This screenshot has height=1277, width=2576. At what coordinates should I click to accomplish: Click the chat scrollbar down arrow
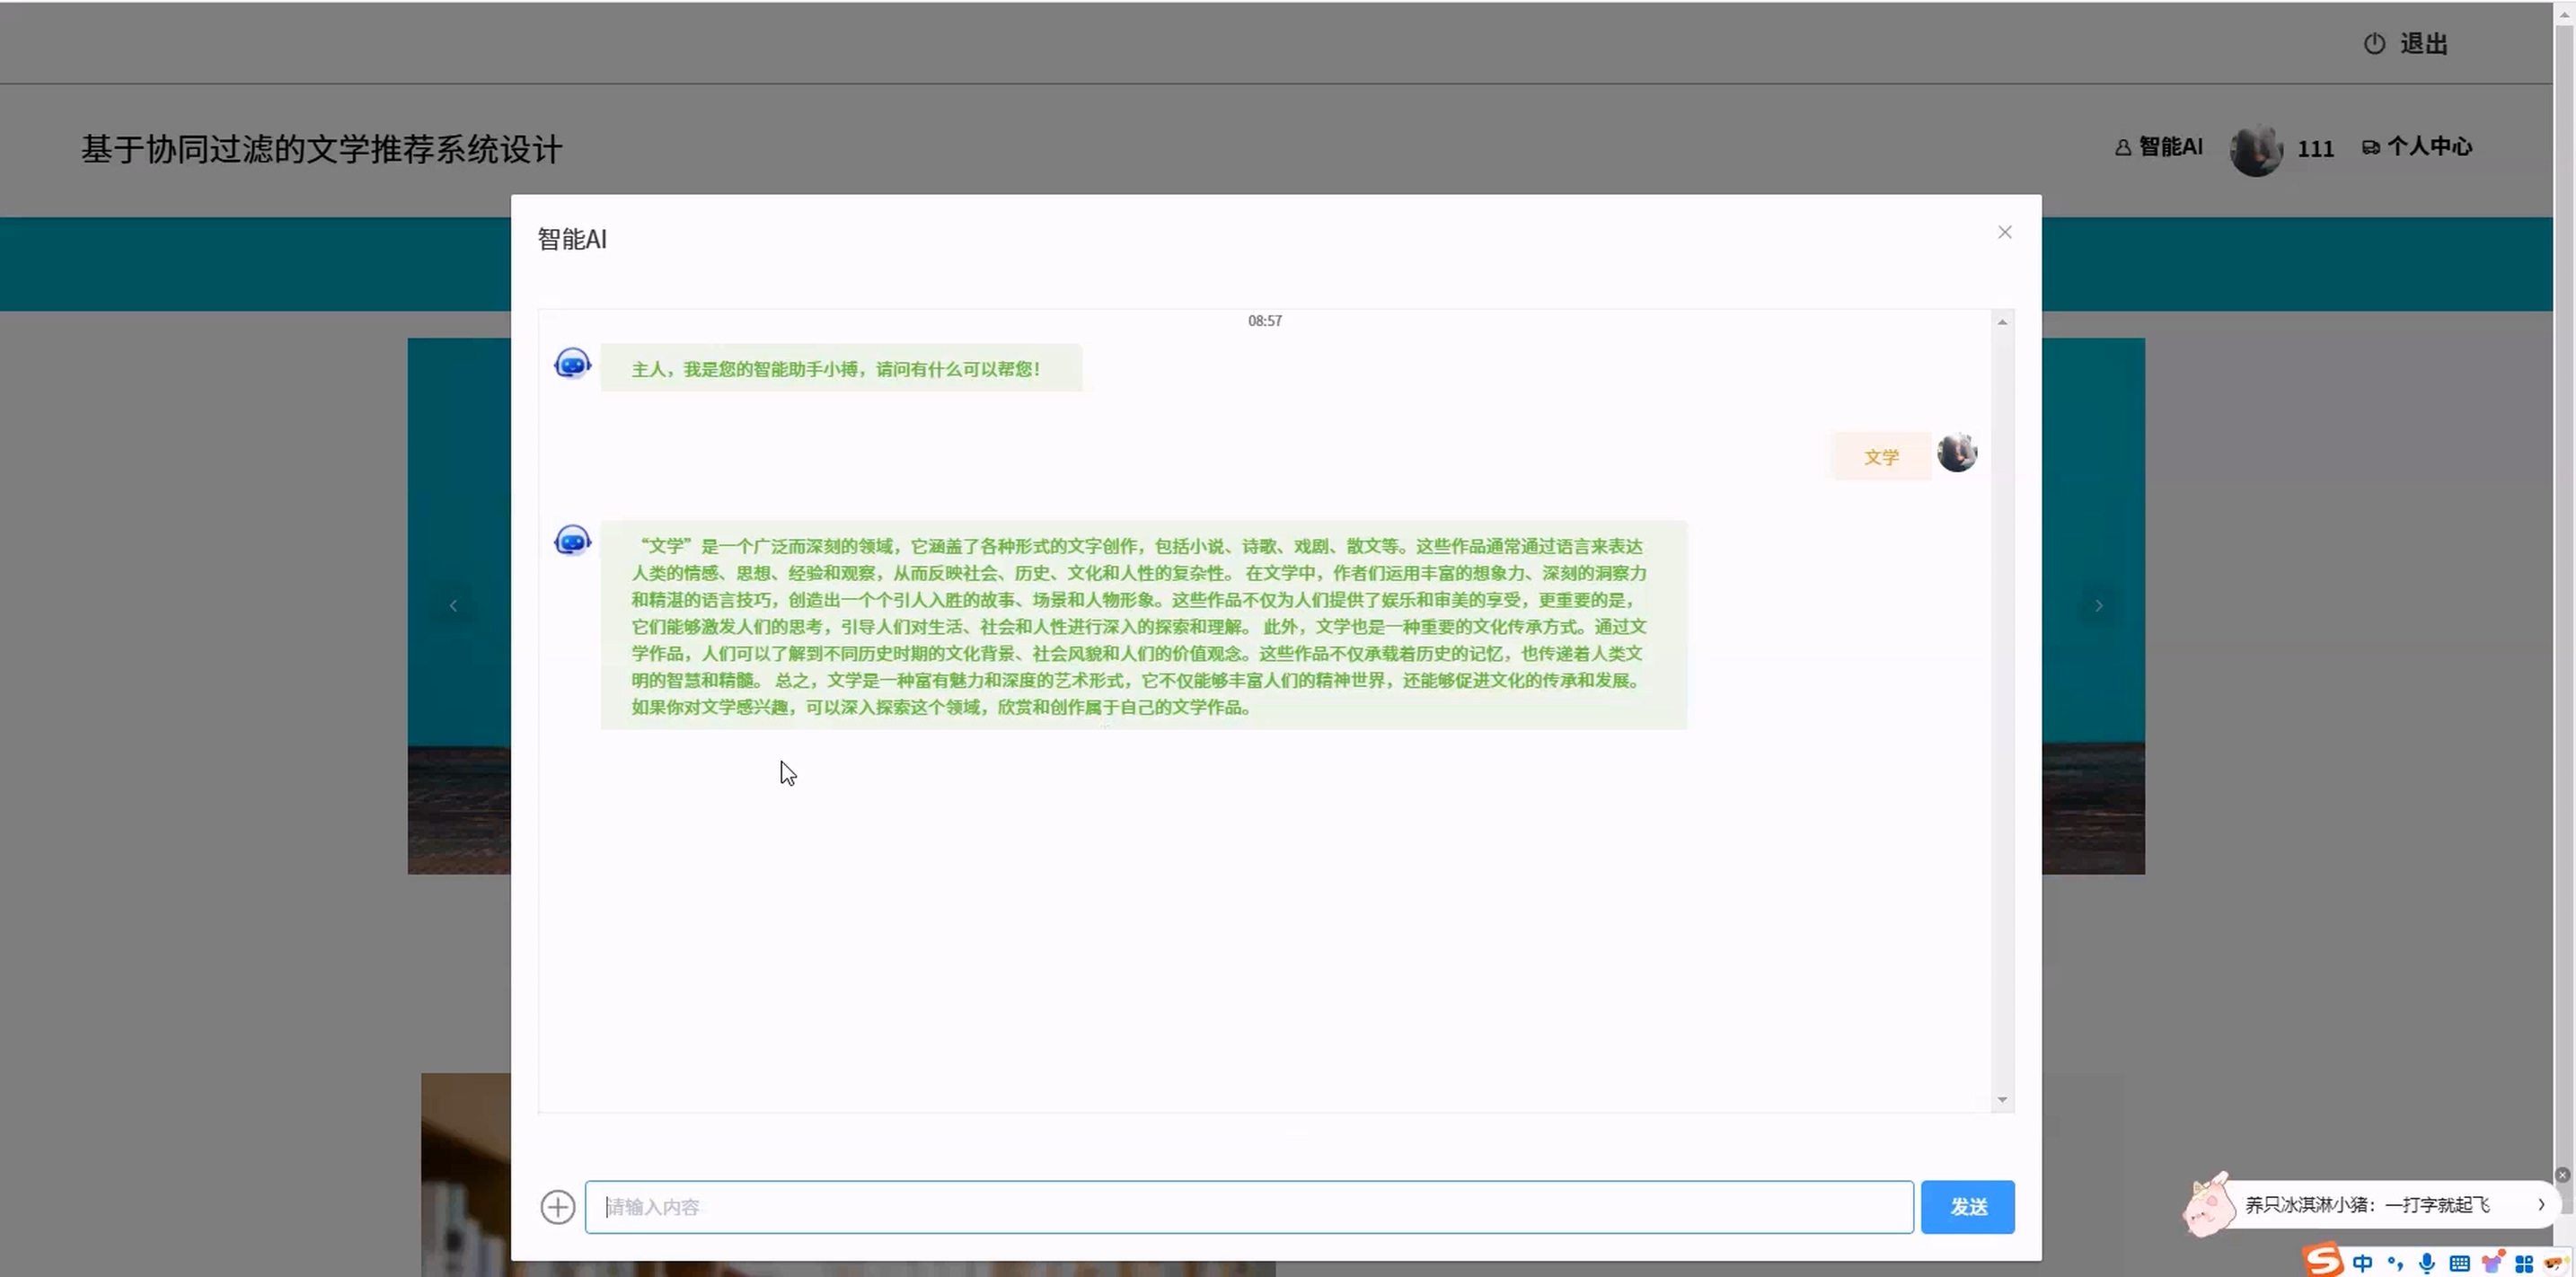click(x=2002, y=1099)
